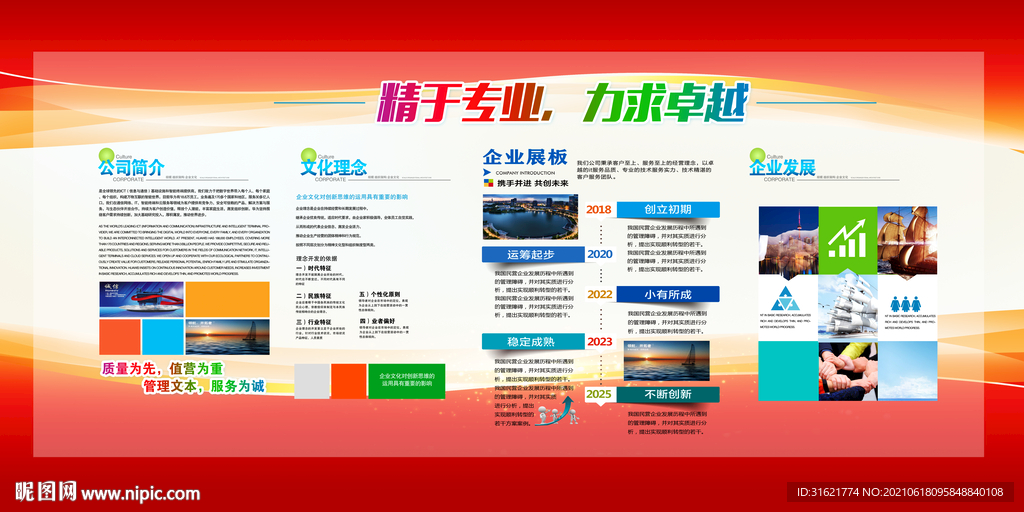Select the 2020 timeline year

600,254
